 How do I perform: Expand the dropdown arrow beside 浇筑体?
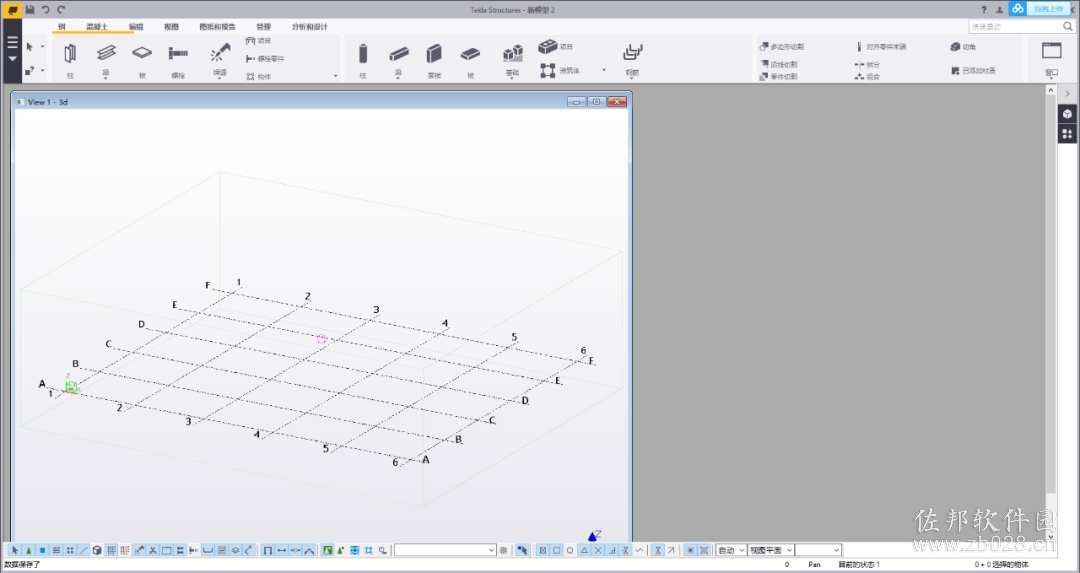(604, 70)
